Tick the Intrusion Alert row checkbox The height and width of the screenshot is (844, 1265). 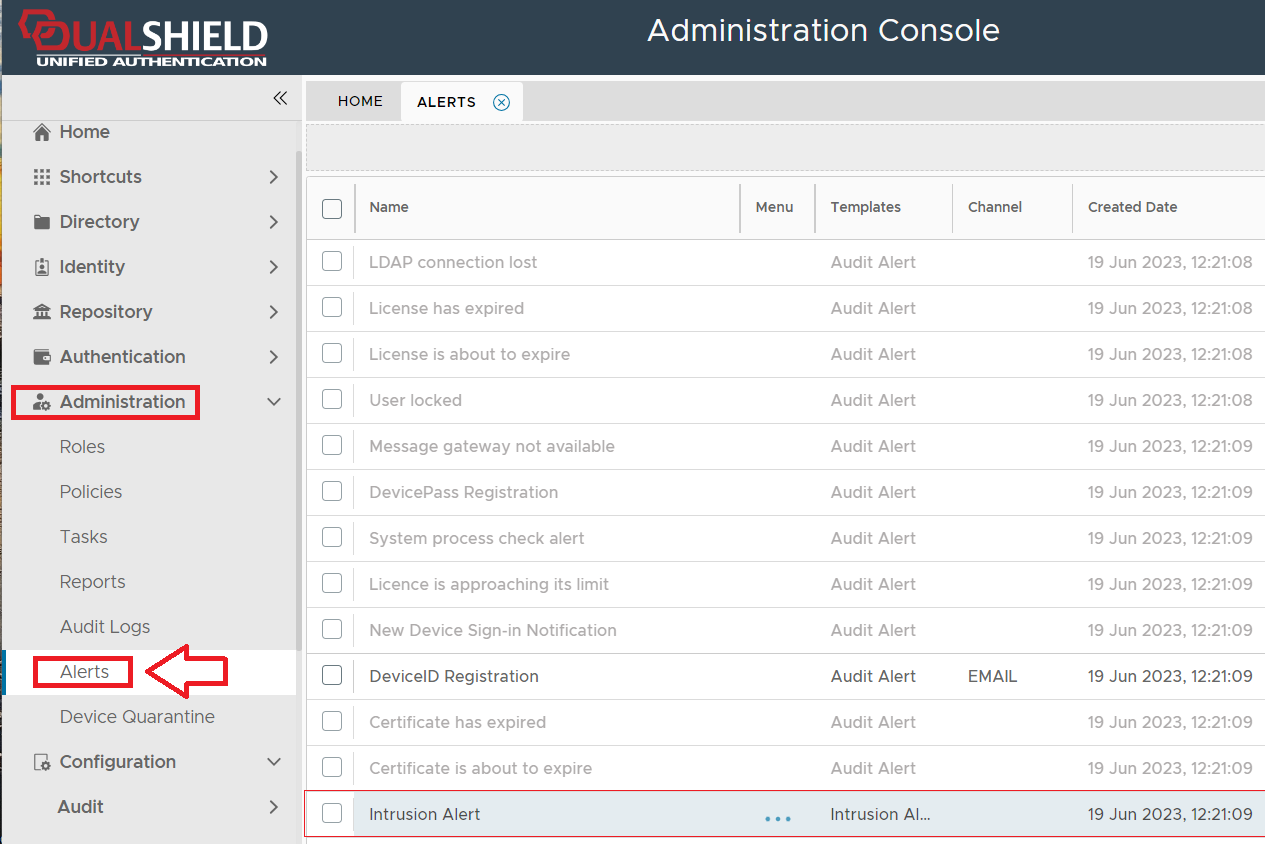point(332,813)
